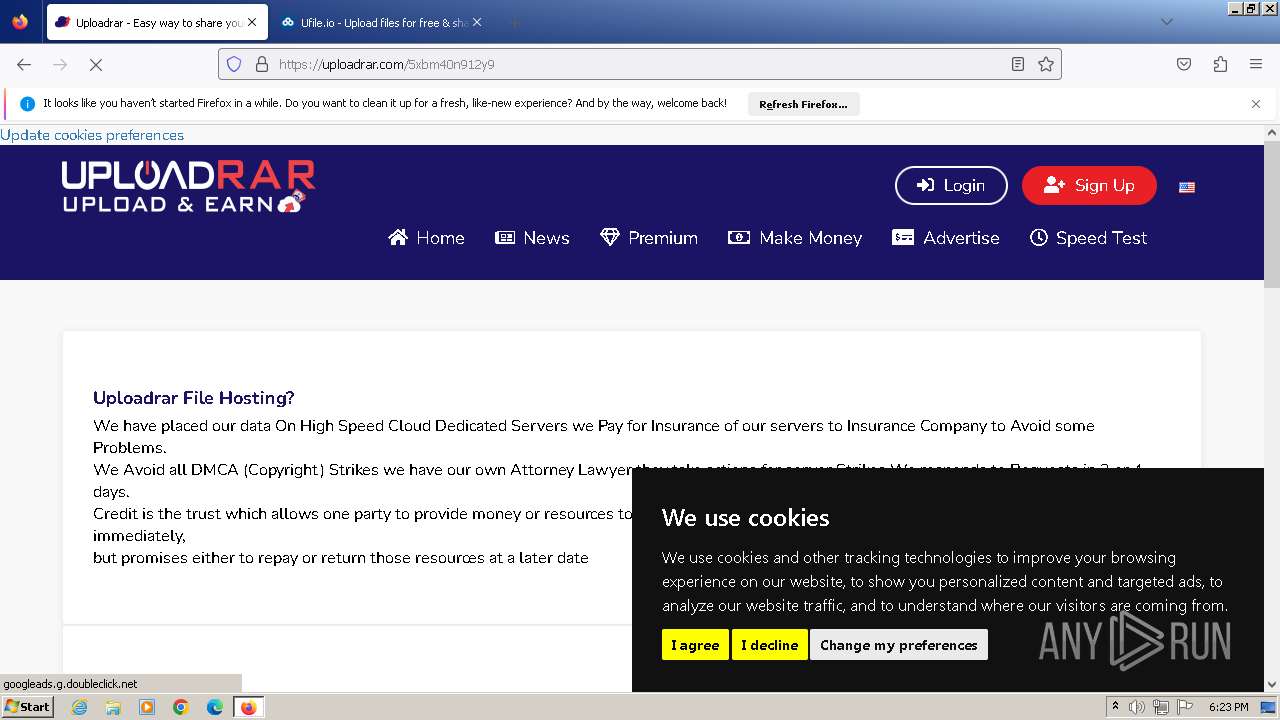Click the 6:23 PM system clock
This screenshot has width=1280, height=720.
[x=1228, y=707]
